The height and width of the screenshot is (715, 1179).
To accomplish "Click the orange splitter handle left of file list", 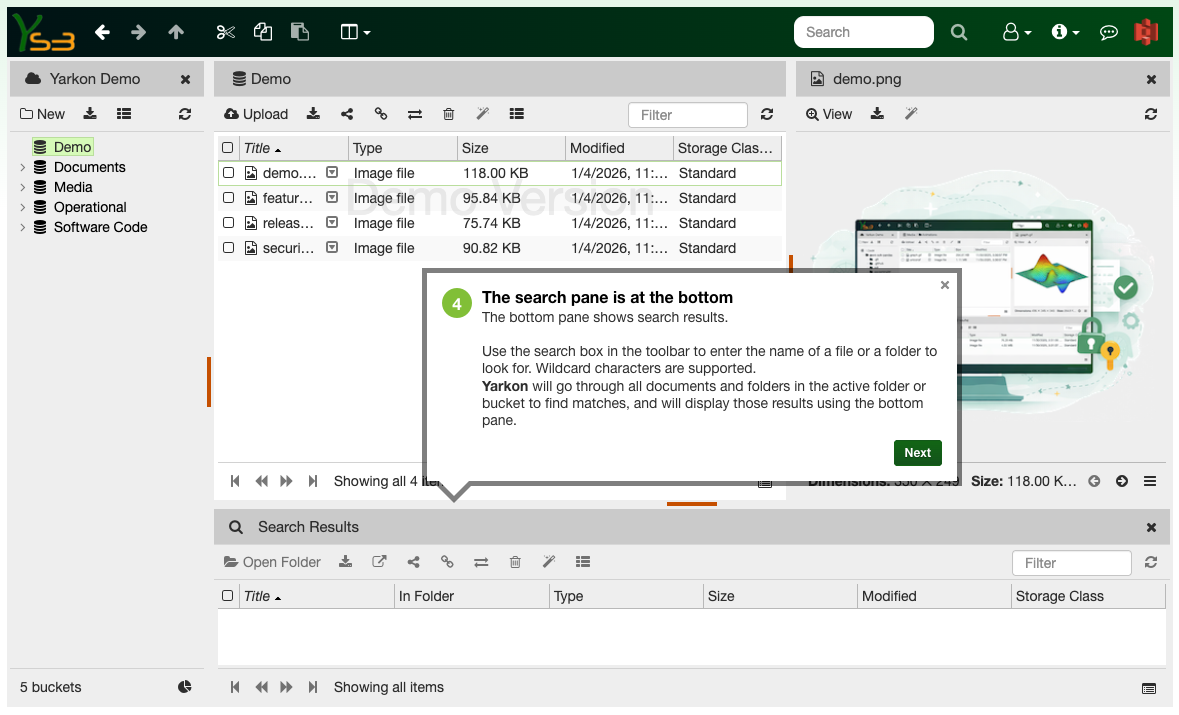I will [209, 382].
